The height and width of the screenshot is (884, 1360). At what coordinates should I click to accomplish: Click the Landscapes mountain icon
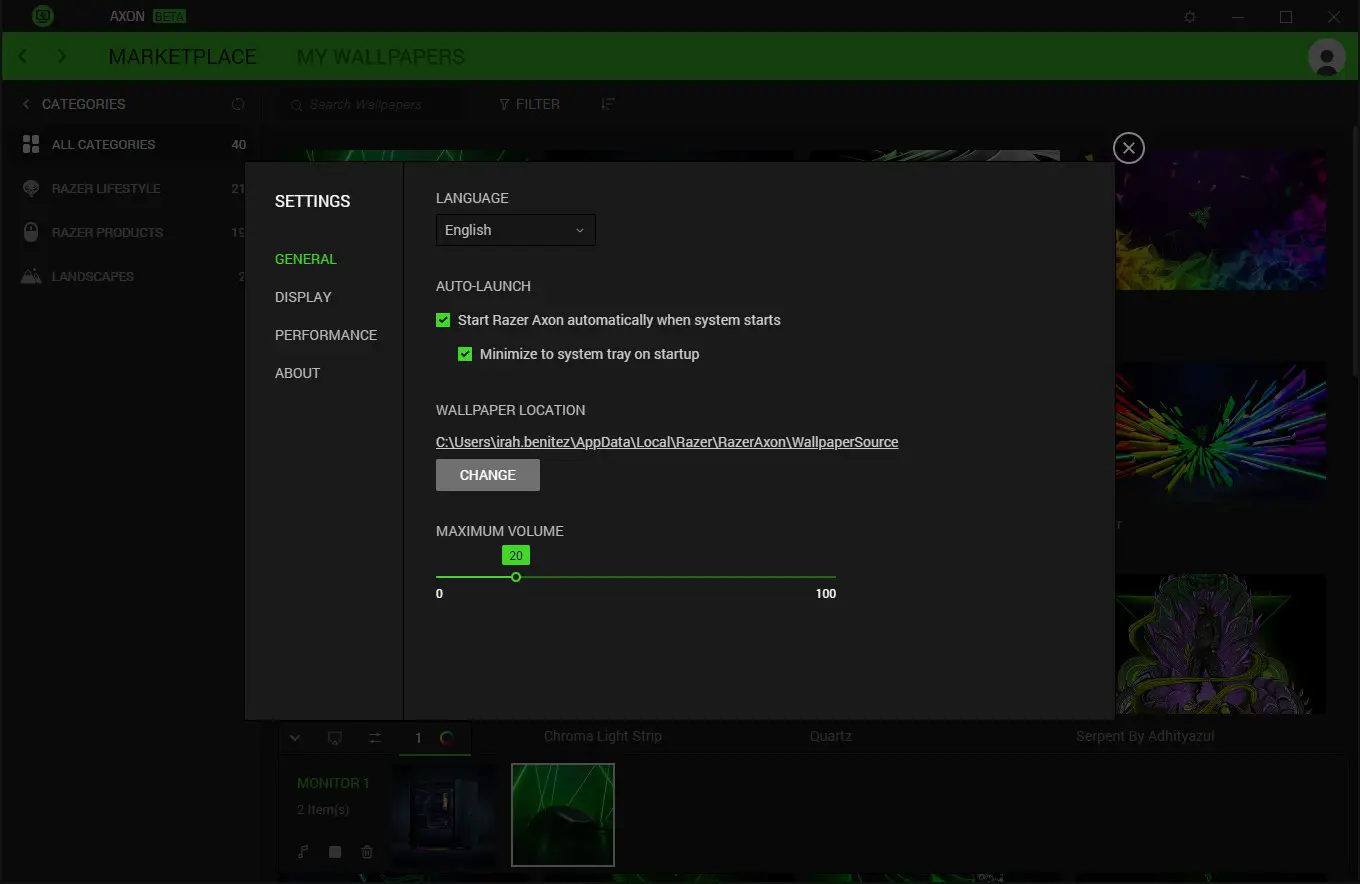coord(31,276)
